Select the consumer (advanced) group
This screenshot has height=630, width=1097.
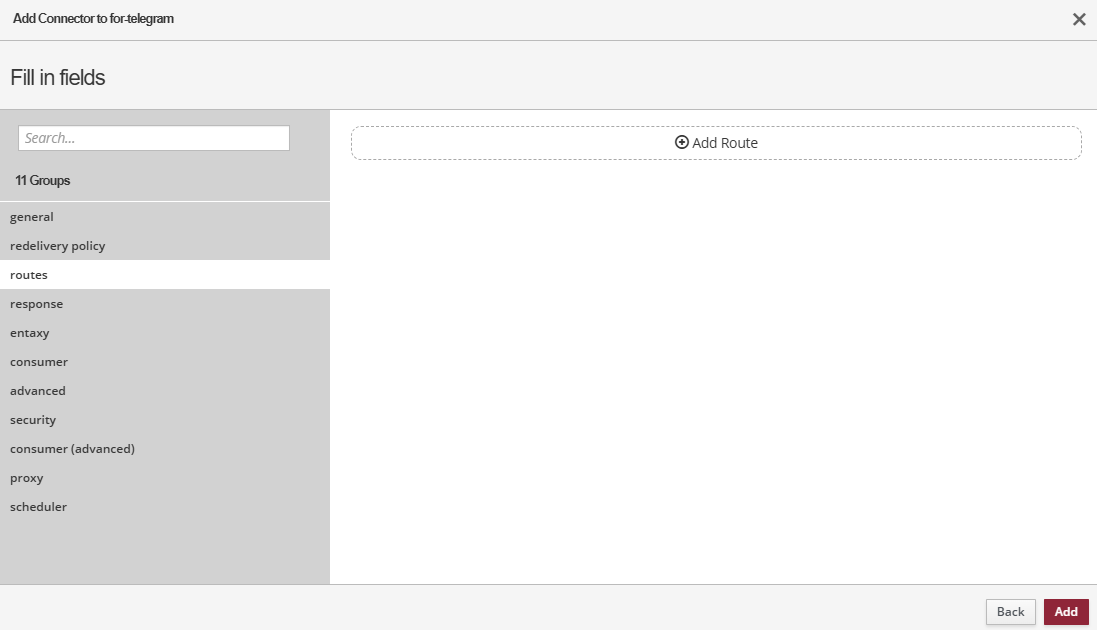72,449
